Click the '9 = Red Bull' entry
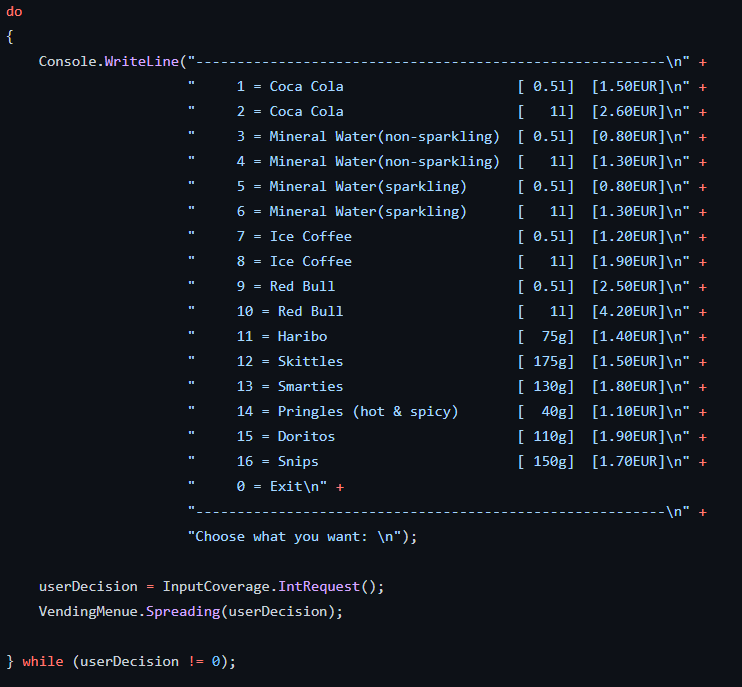The height and width of the screenshot is (687, 742). [x=286, y=286]
